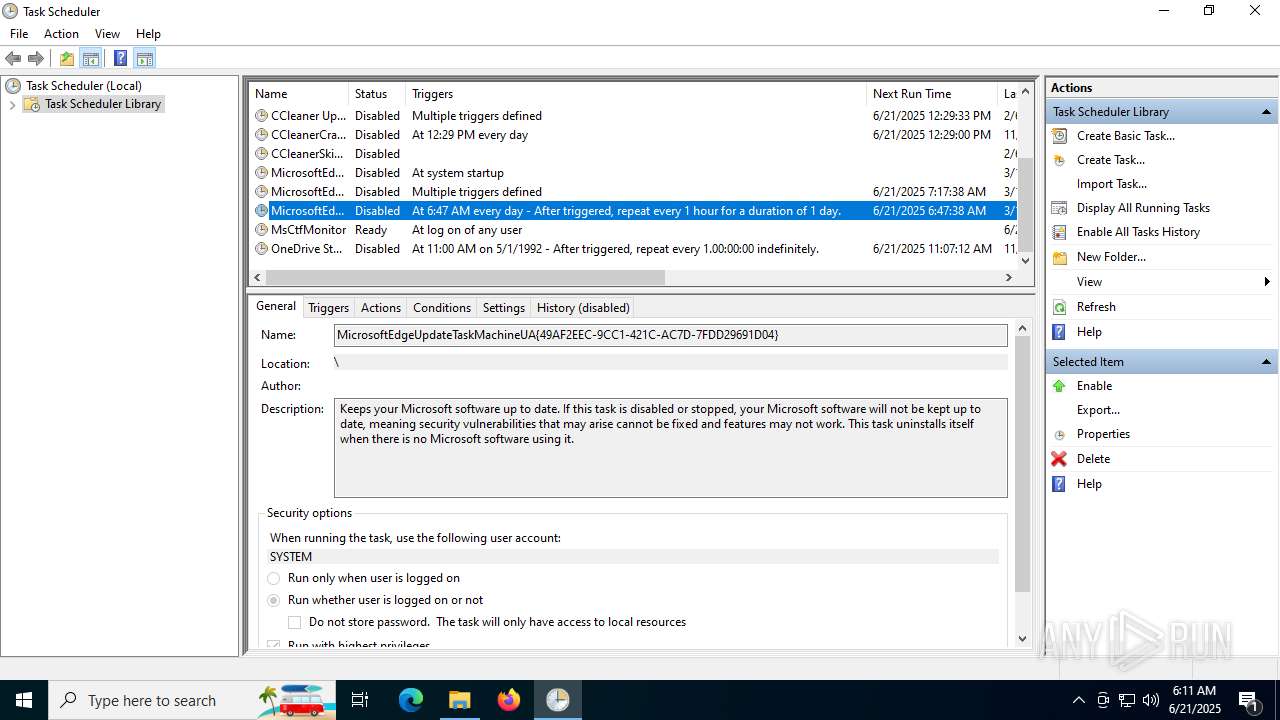Switch to the History (disabled) tab
The image size is (1280, 720).
coord(583,308)
